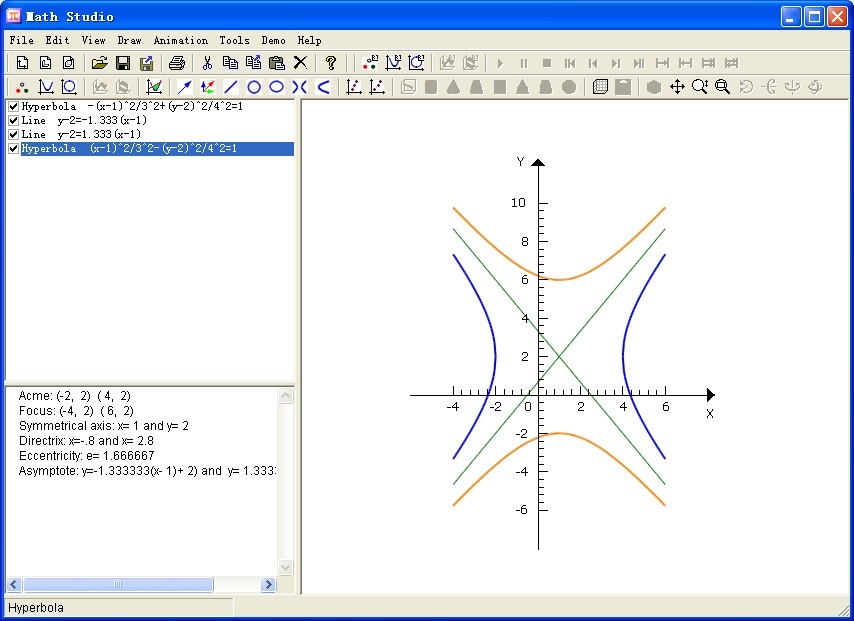This screenshot has height=621, width=854.
Task: Click the copy-with-arrow icon on top toolbar
Action: [253, 63]
